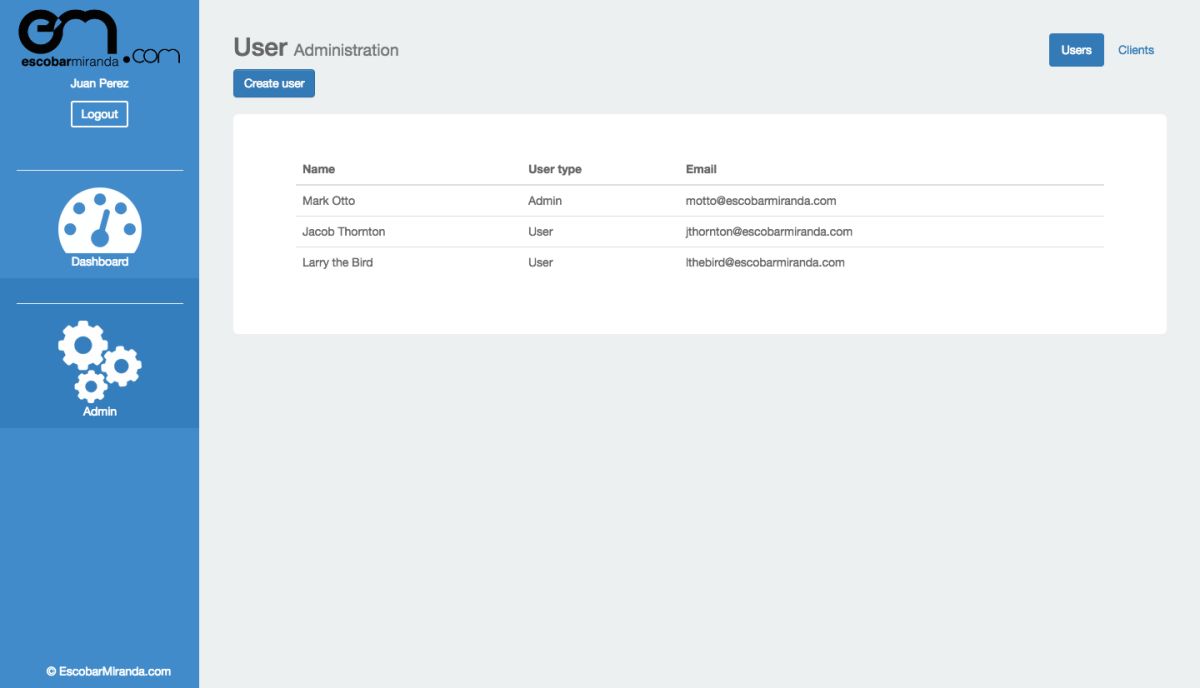Image resolution: width=1200 pixels, height=688 pixels.
Task: Switch to the Users tab
Action: click(x=1076, y=49)
